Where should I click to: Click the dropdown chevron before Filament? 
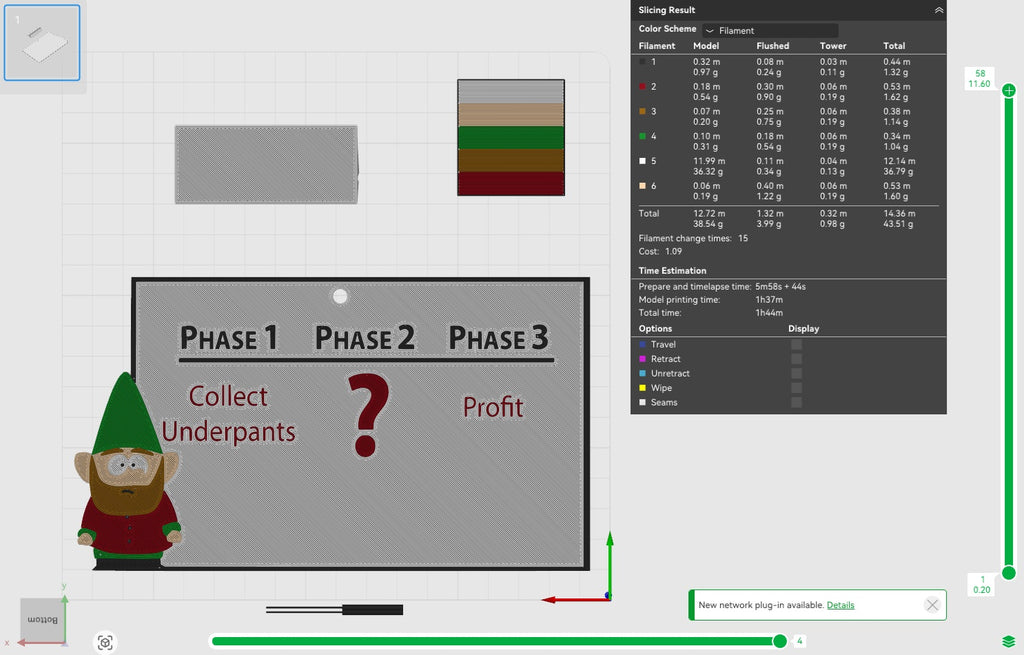710,31
